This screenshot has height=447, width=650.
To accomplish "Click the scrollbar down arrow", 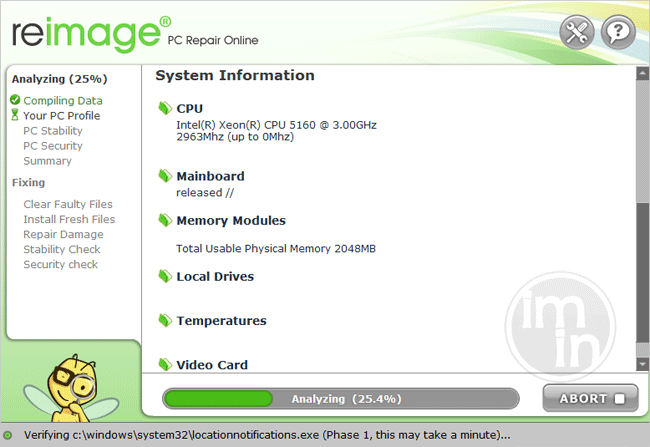I will point(642,364).
